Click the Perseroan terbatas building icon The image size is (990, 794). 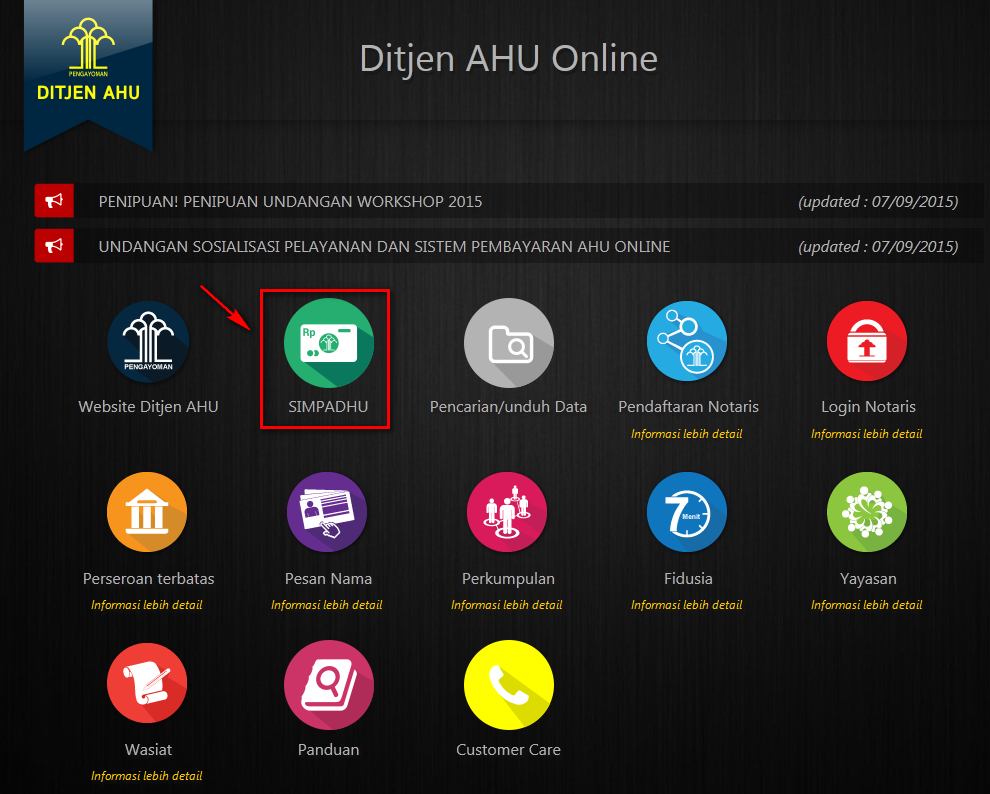[x=148, y=514]
